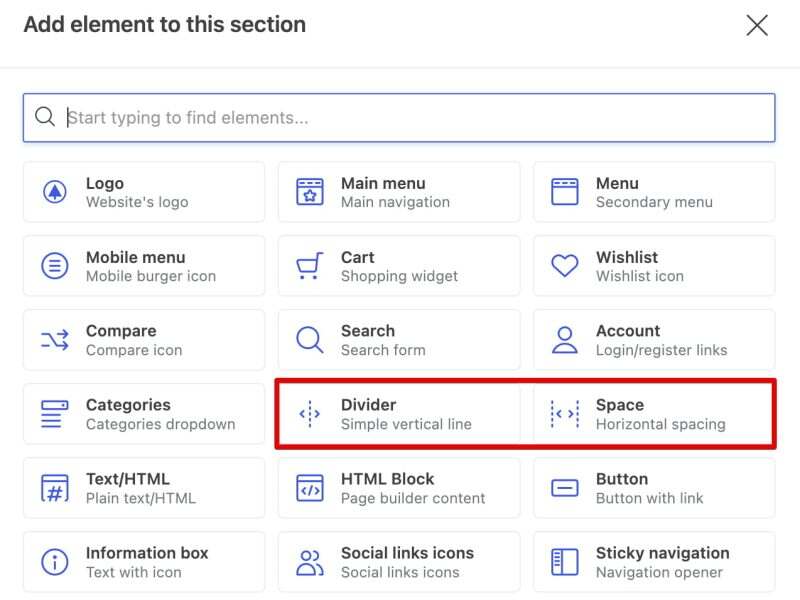Choose the Mobile menu burger icon
This screenshot has height=600, width=800.
[x=55, y=266]
